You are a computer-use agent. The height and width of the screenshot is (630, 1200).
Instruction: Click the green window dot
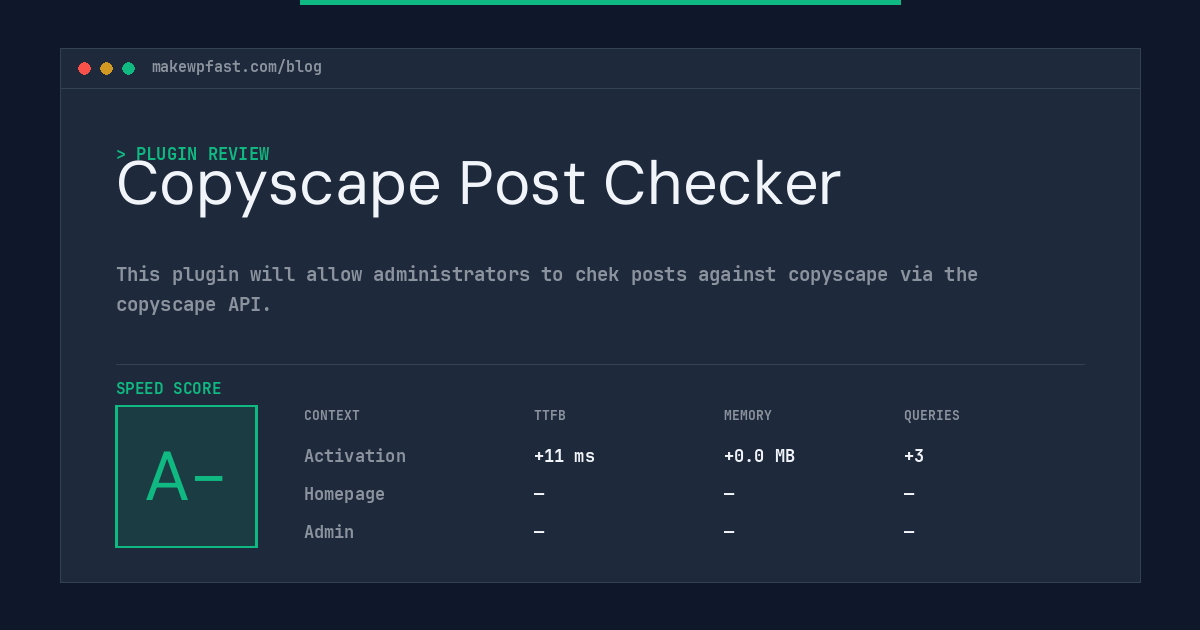tap(128, 68)
